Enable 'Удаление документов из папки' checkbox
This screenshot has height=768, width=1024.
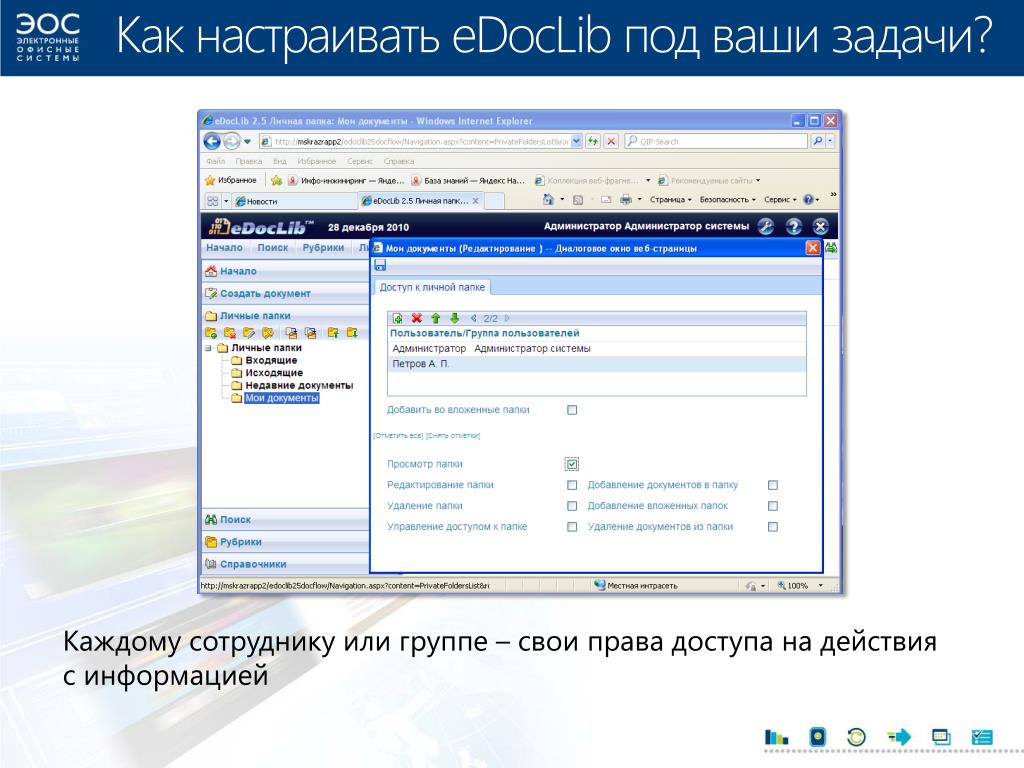(773, 527)
